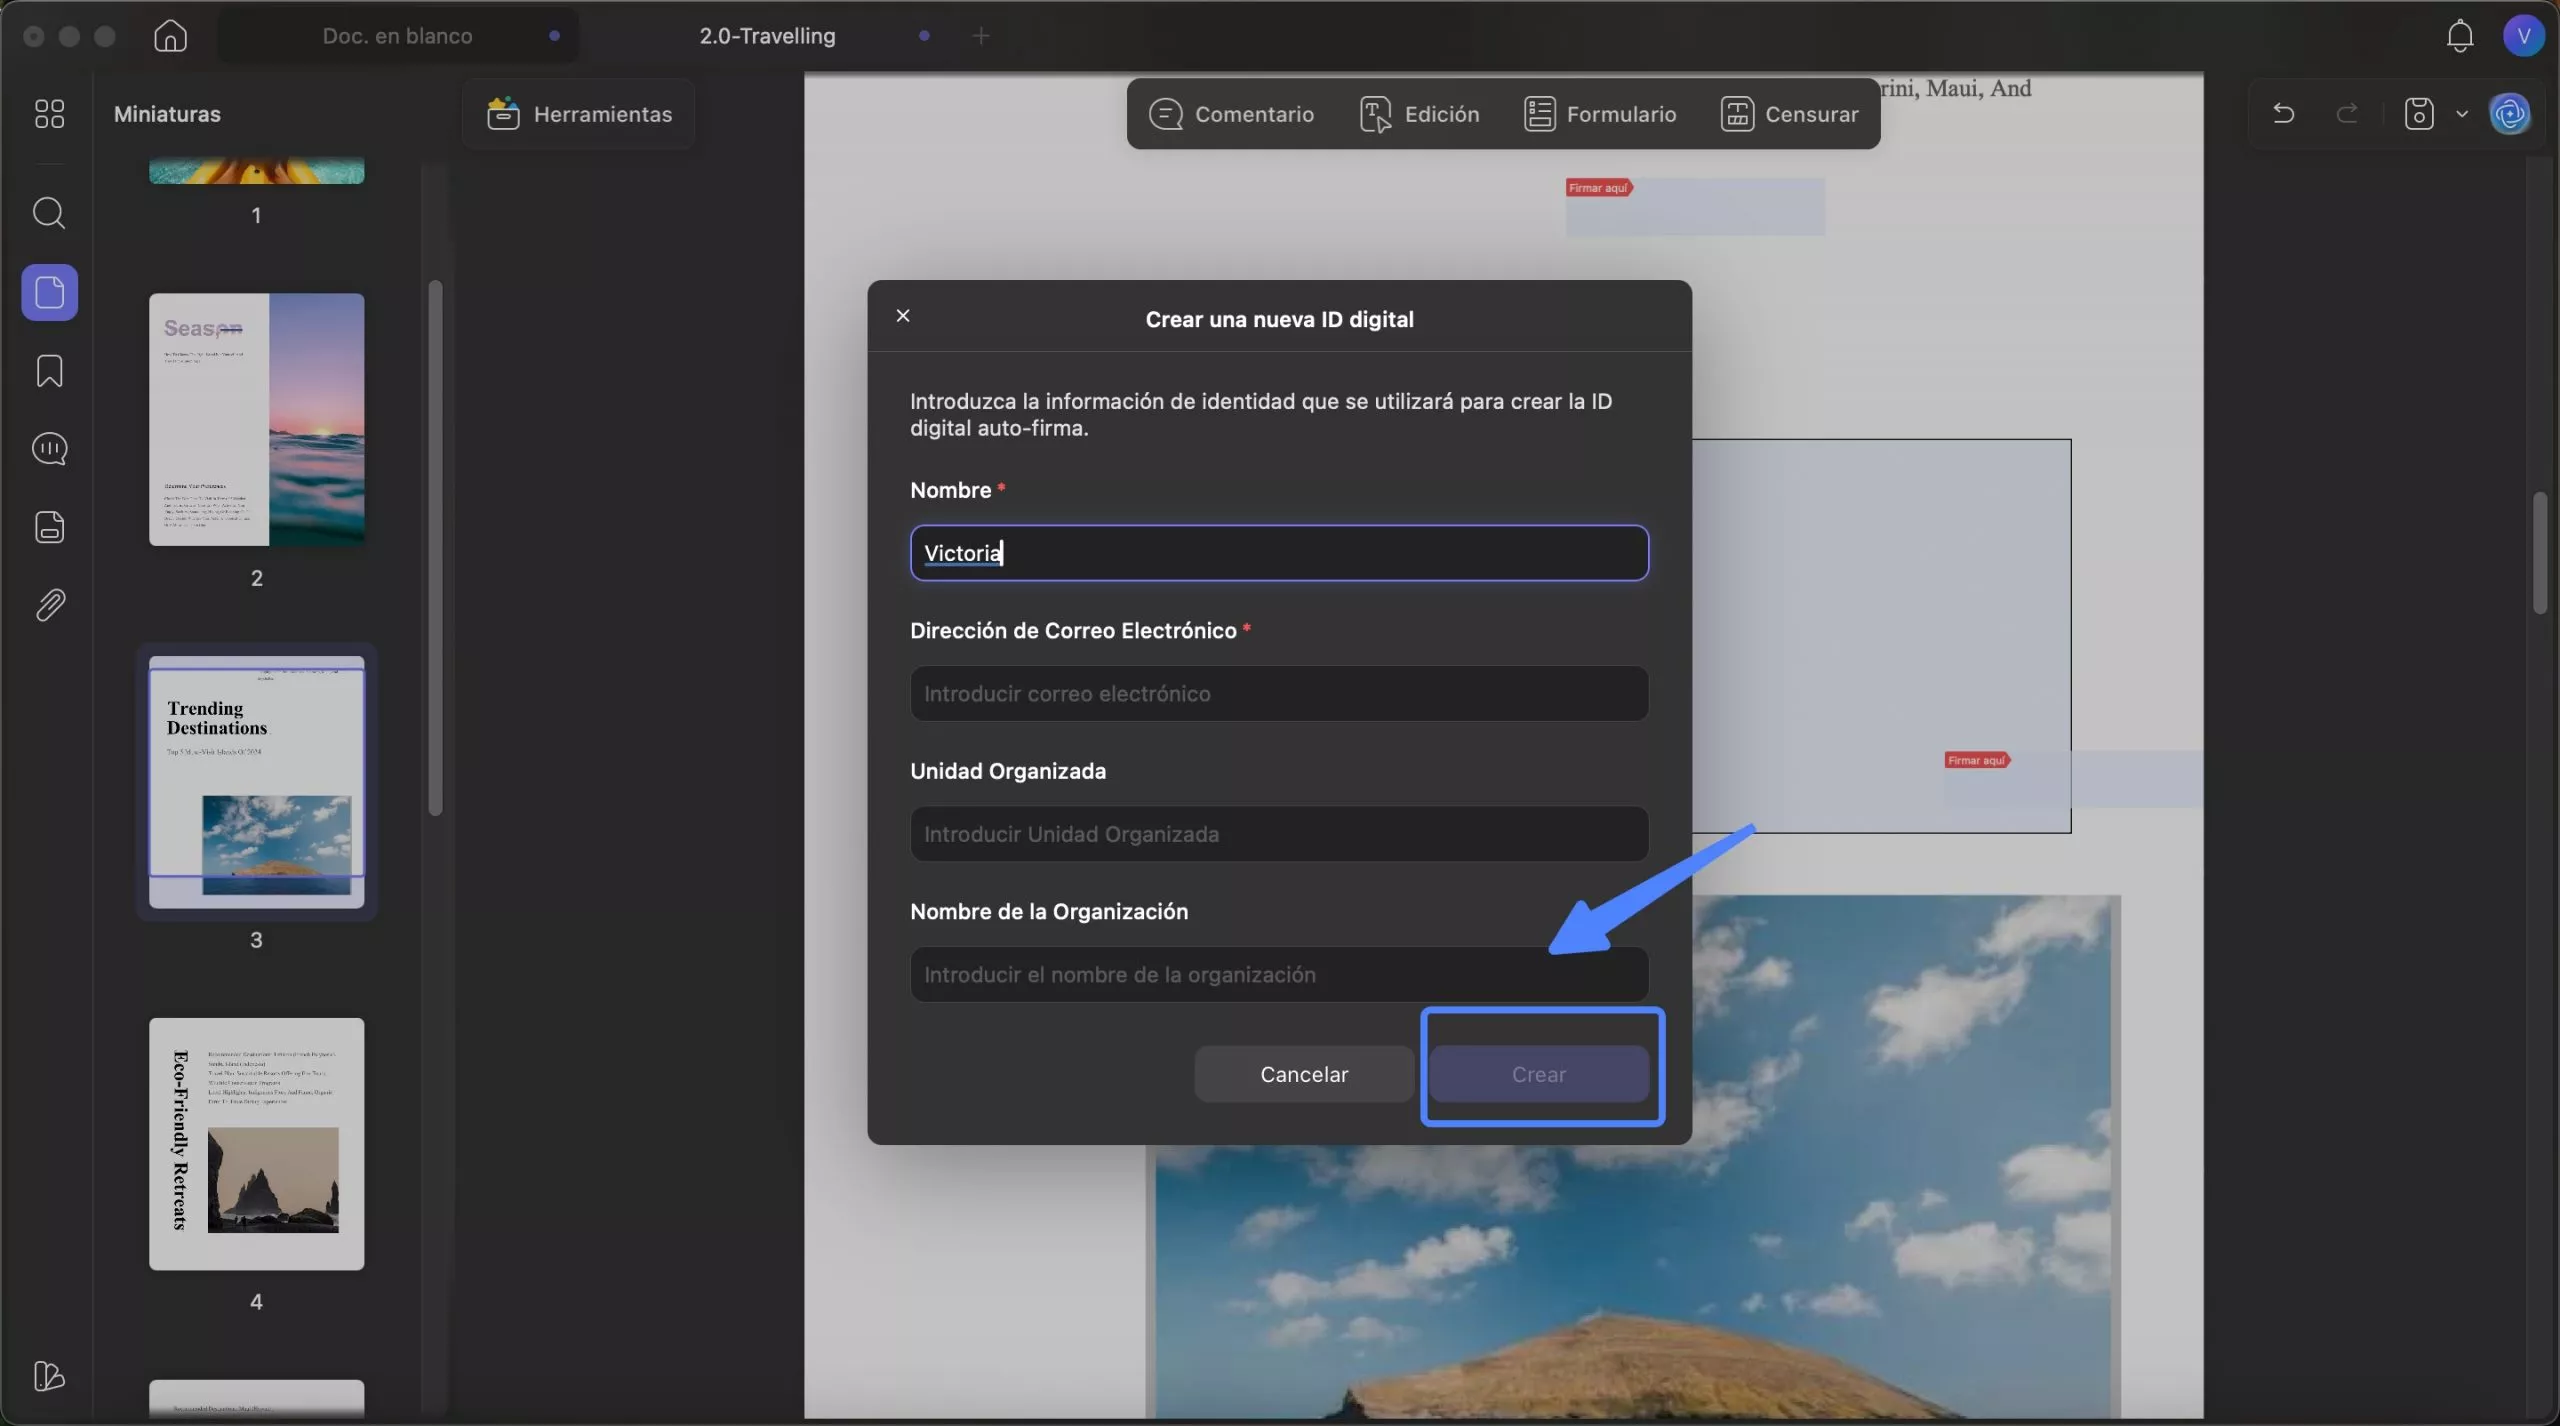Select page 1 thumbnail

click(x=256, y=170)
